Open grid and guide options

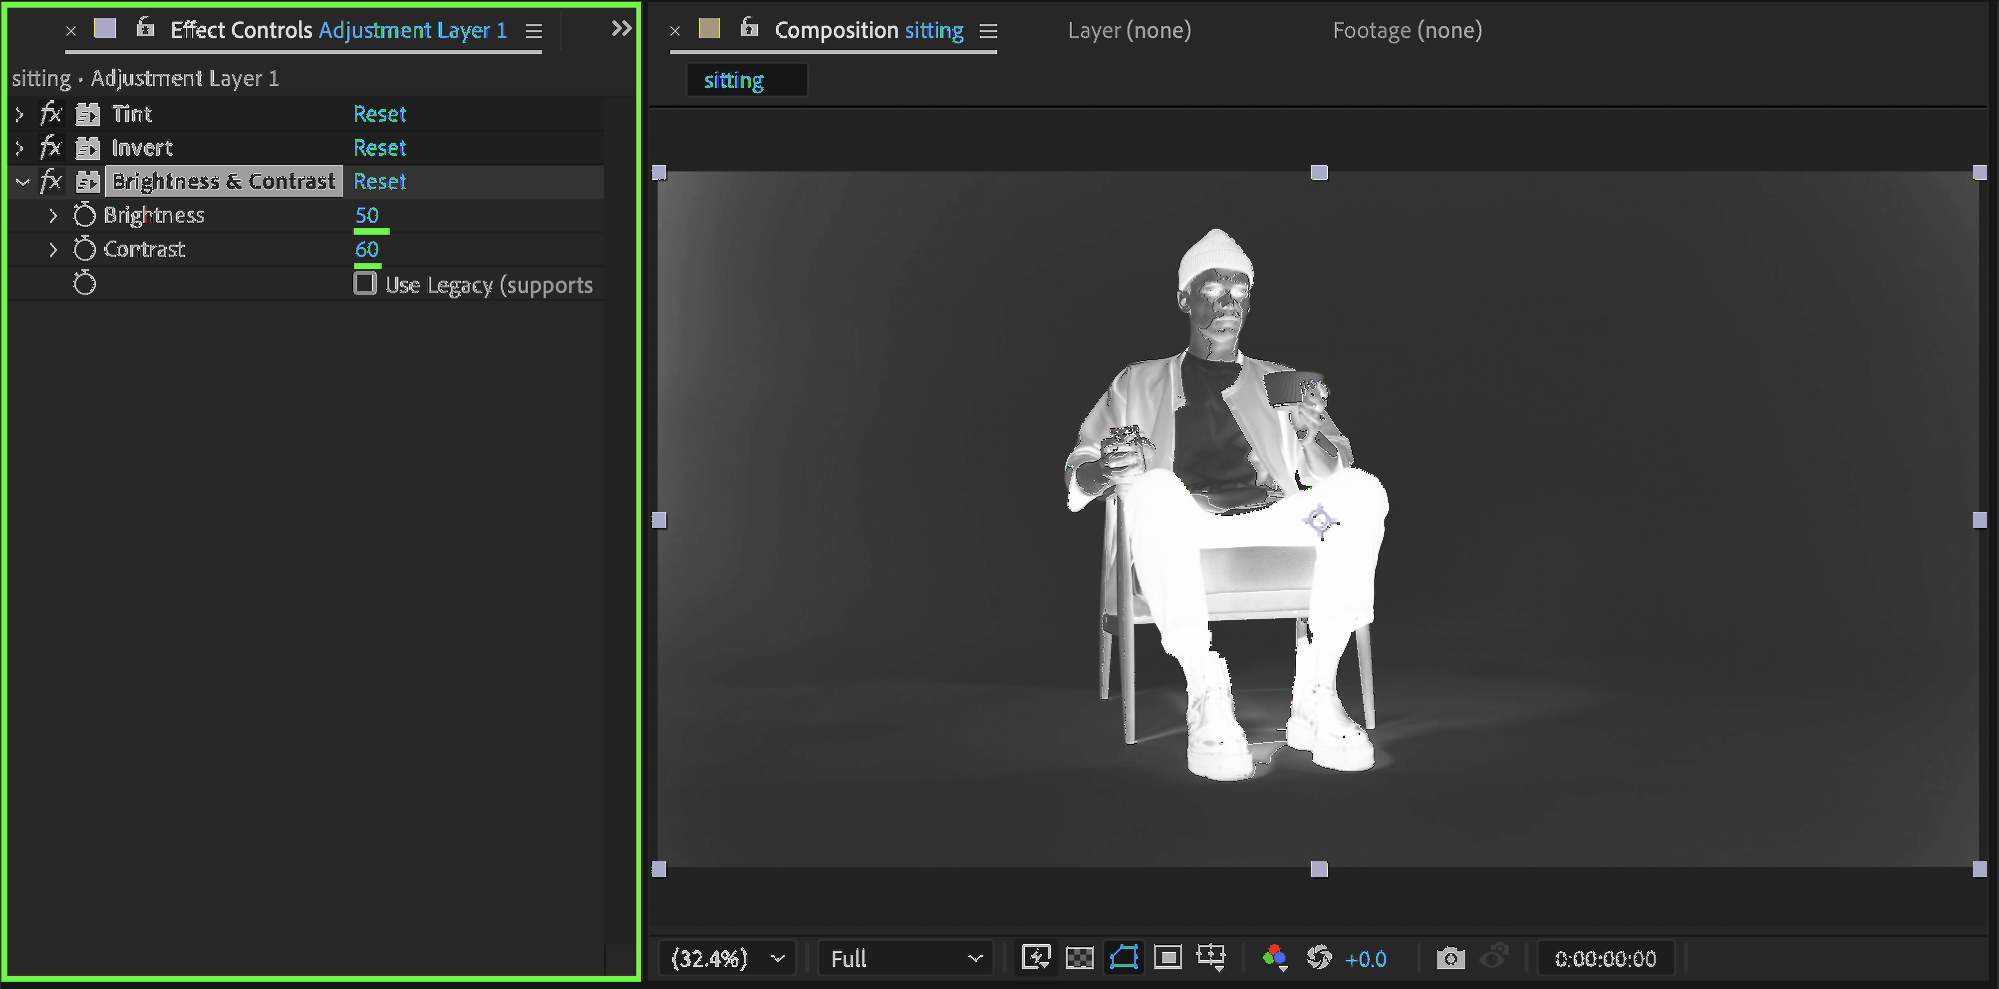[1211, 957]
